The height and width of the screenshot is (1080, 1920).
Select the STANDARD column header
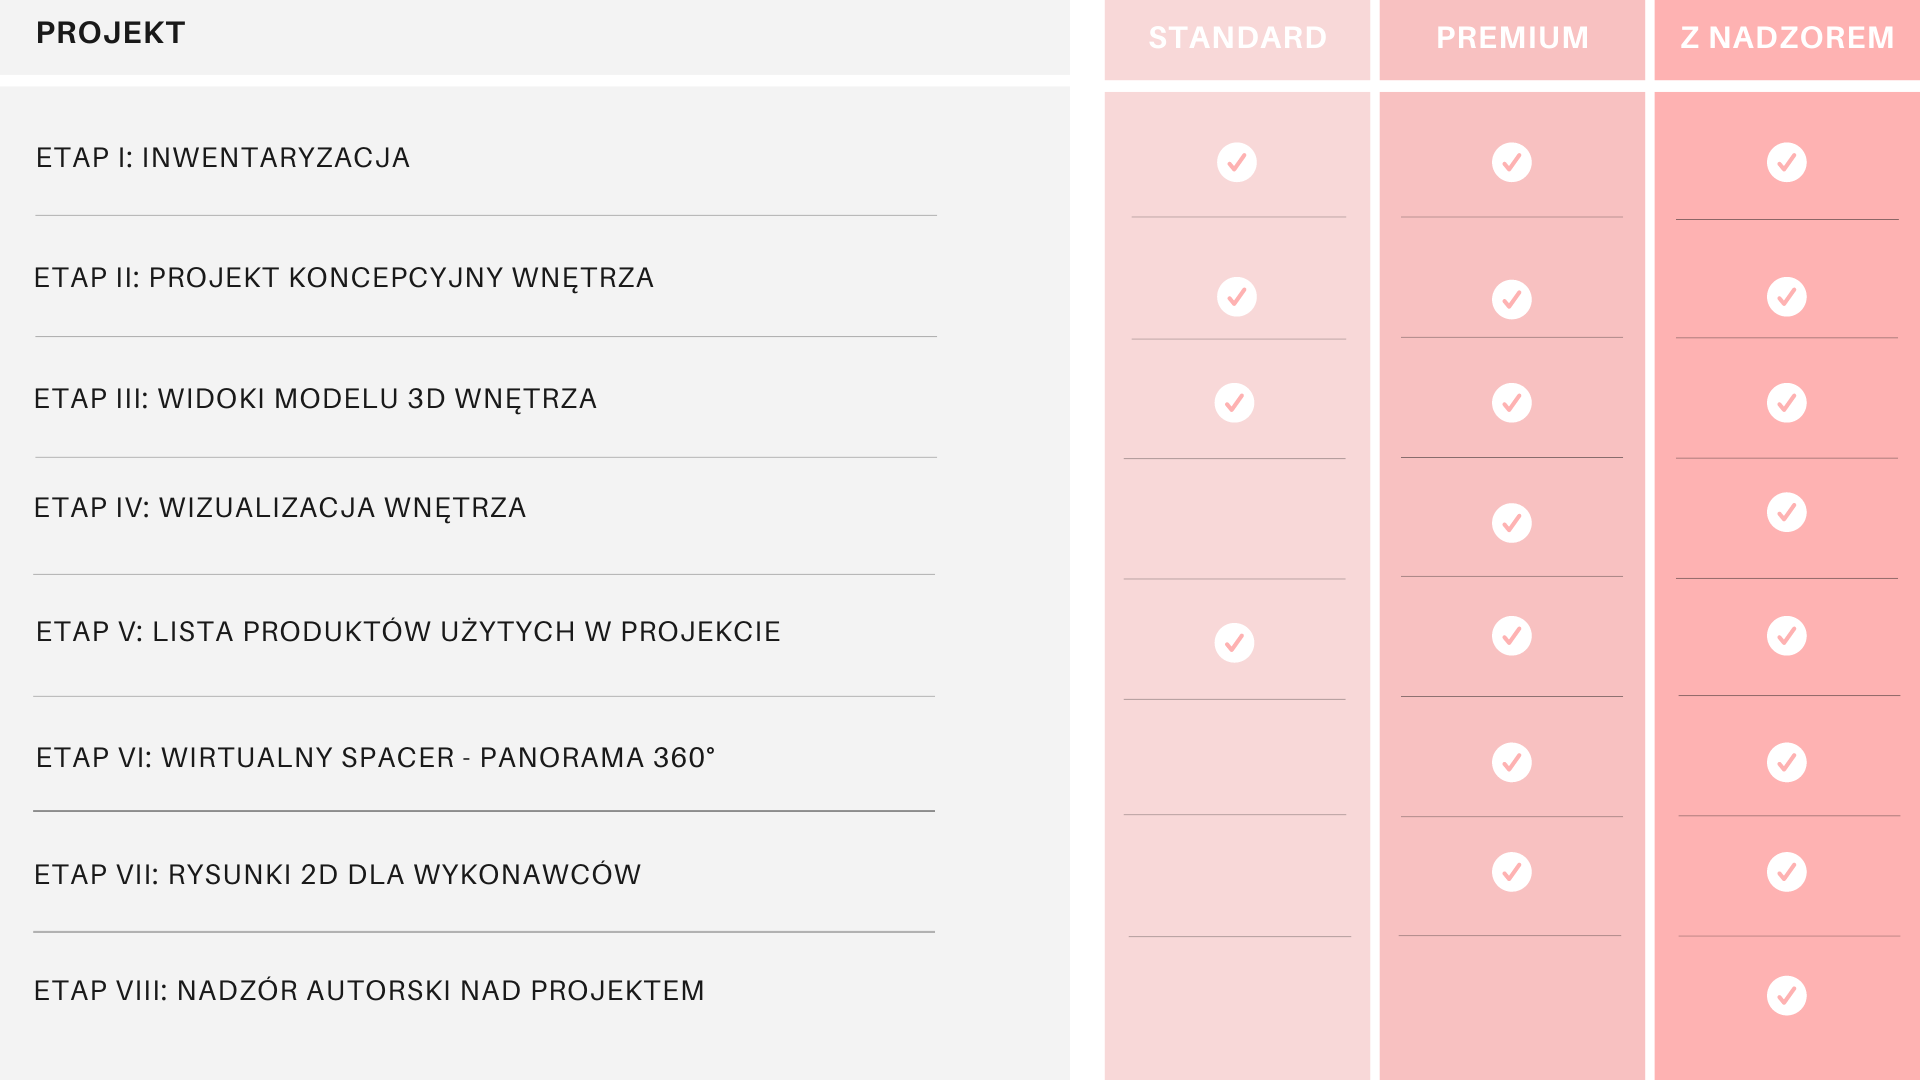pos(1237,38)
